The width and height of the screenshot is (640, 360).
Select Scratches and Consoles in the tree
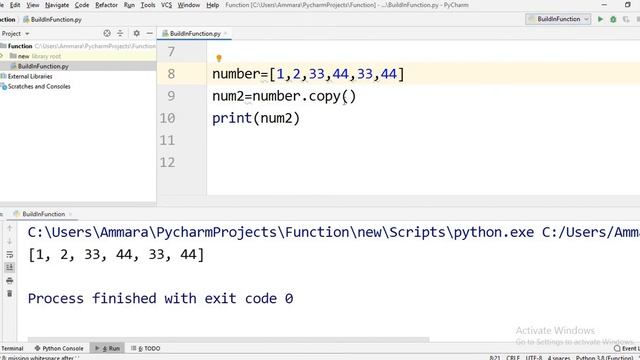(39, 87)
